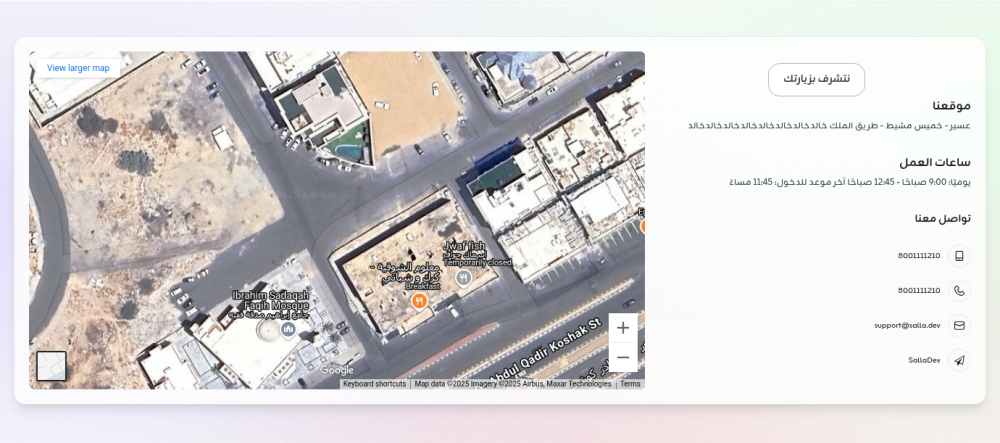Open View larger map link
Screen dimensions: 1000x443
[x=78, y=68]
